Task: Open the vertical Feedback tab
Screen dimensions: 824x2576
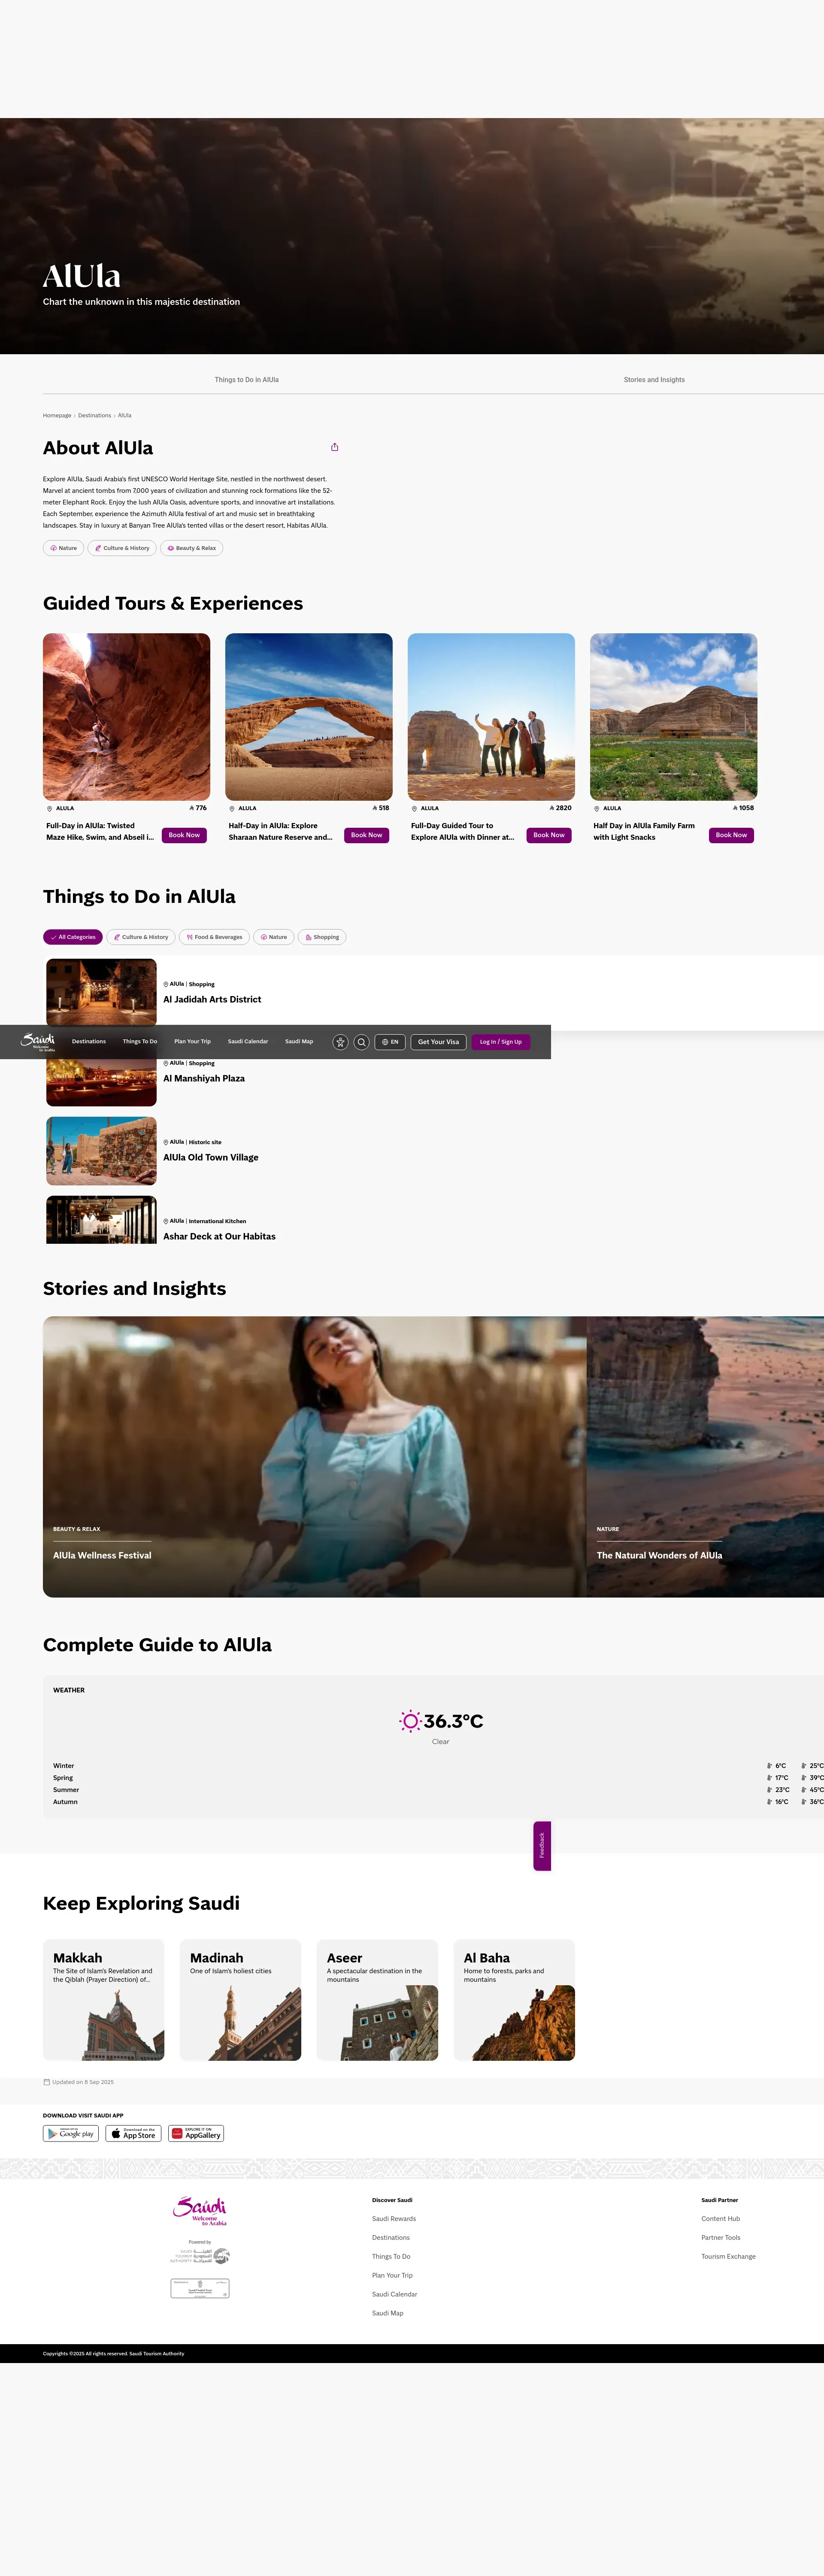Action: point(542,1846)
